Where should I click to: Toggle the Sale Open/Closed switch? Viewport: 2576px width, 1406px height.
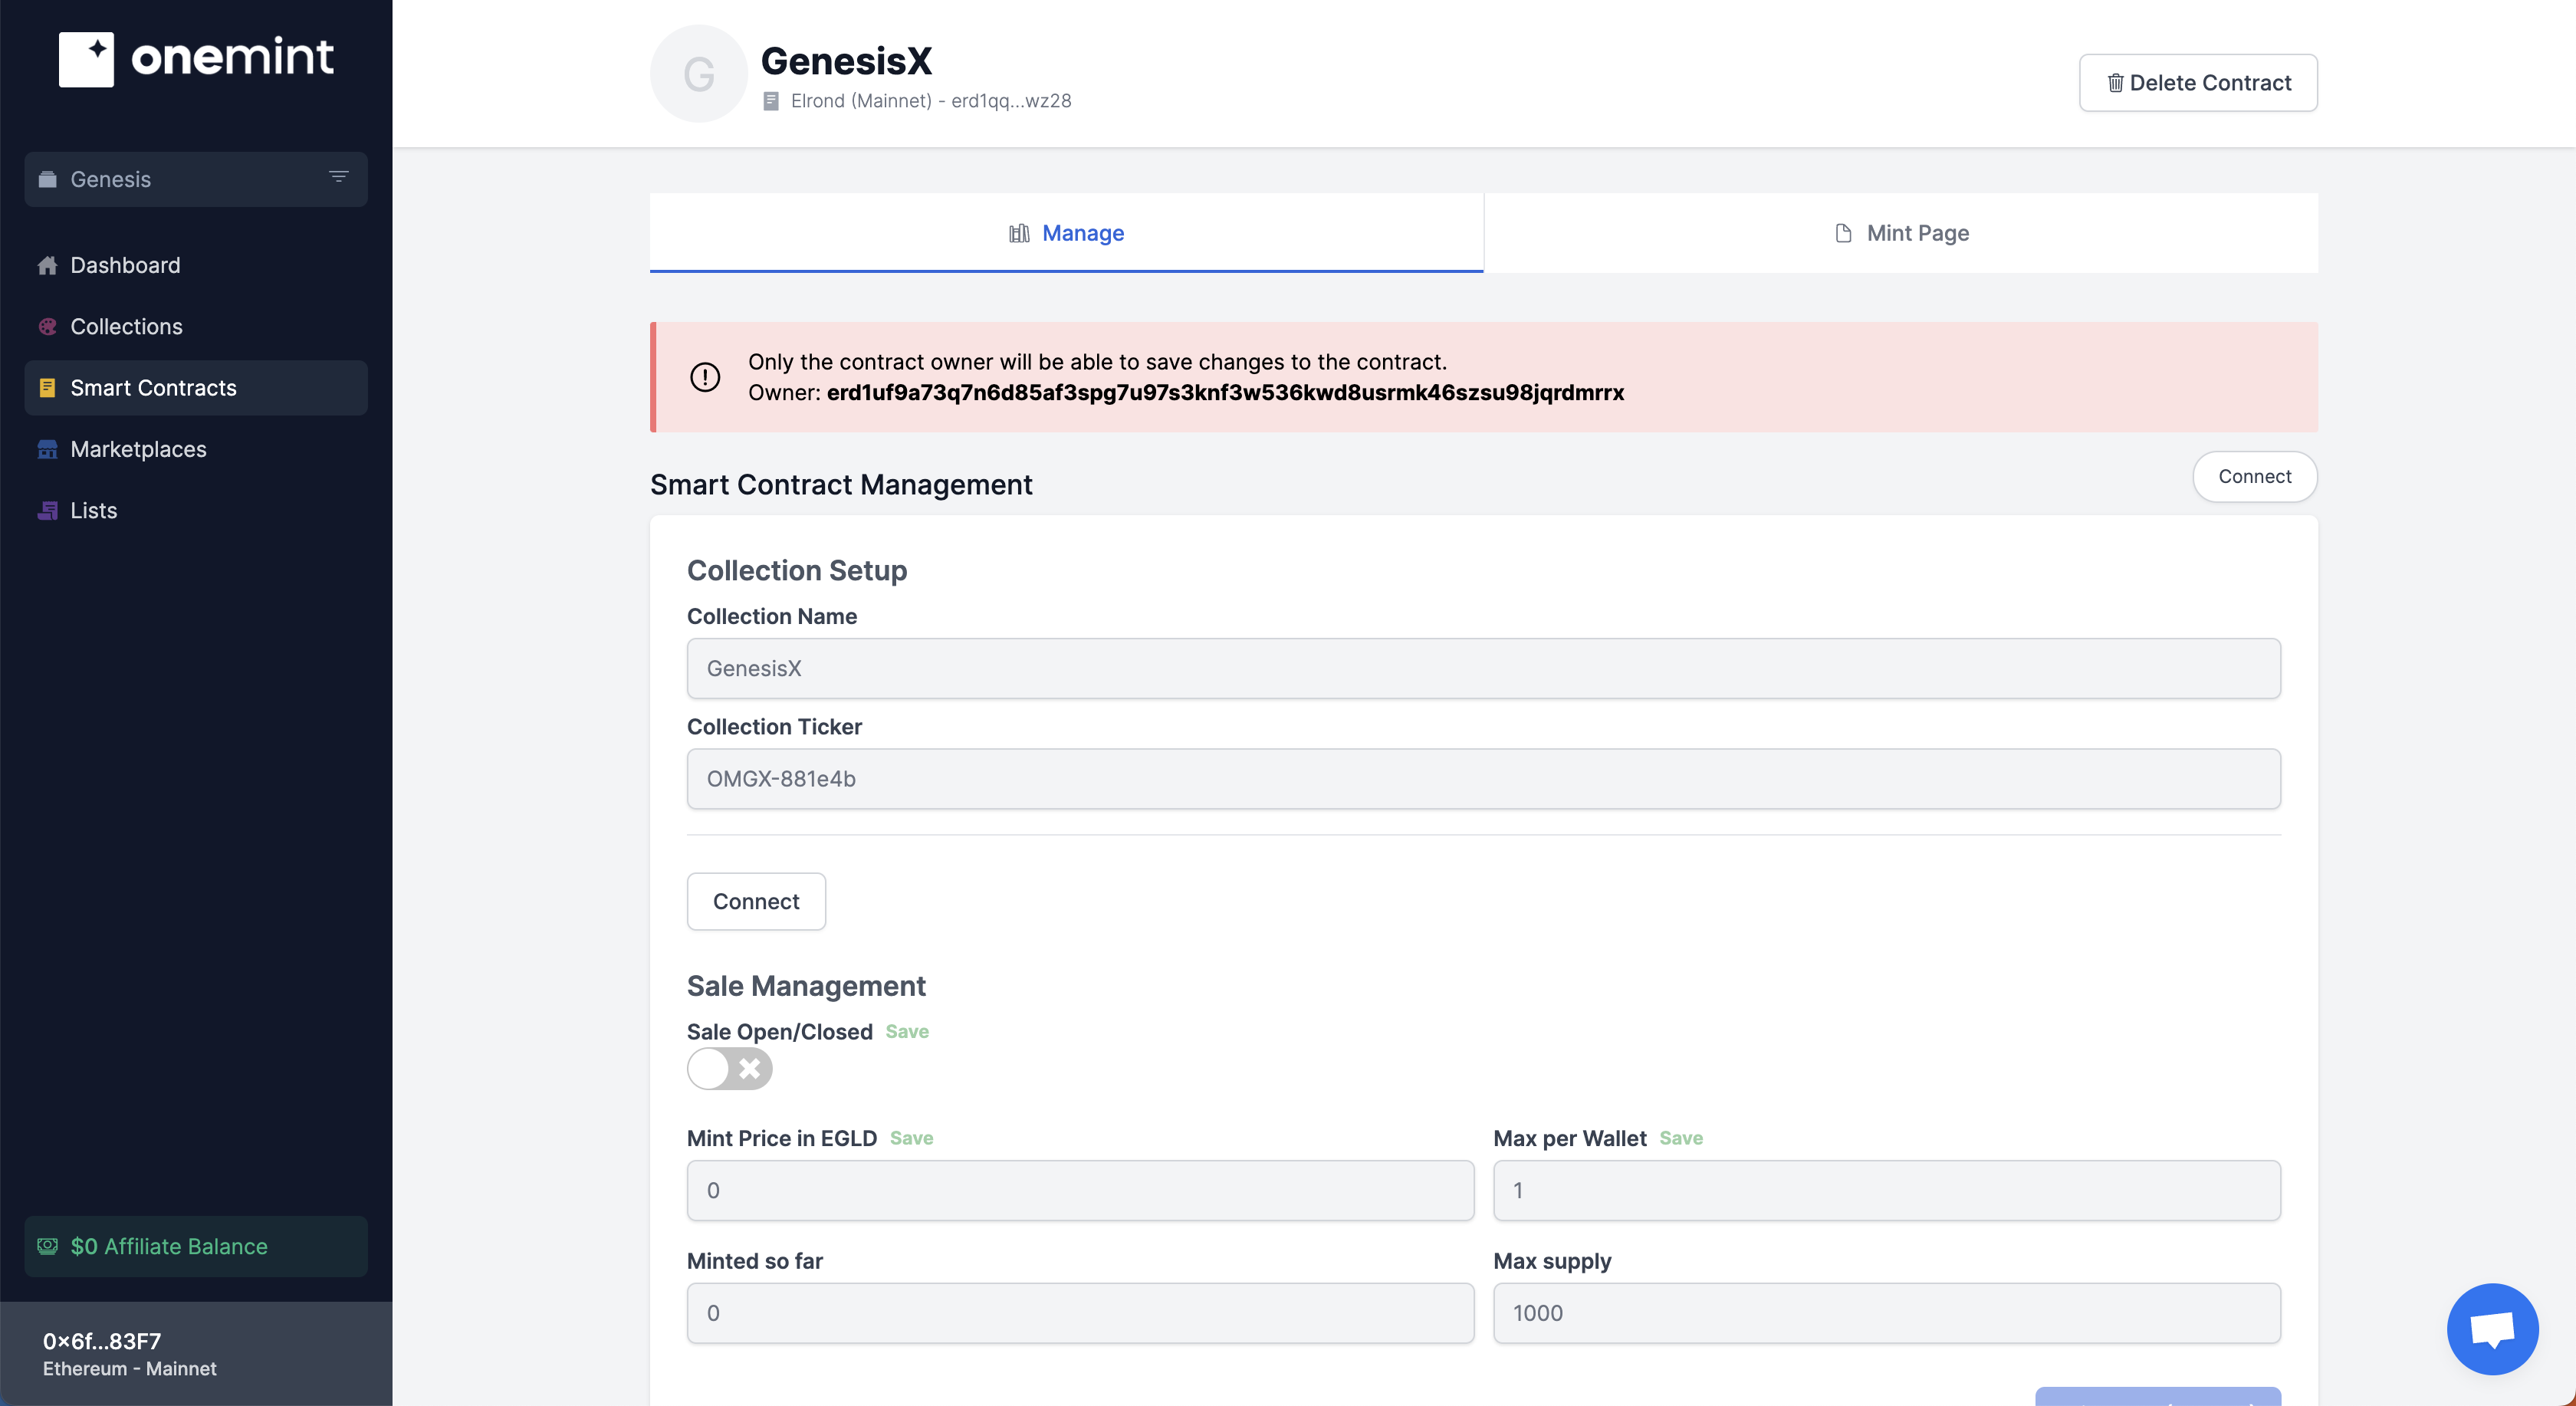[x=730, y=1069]
